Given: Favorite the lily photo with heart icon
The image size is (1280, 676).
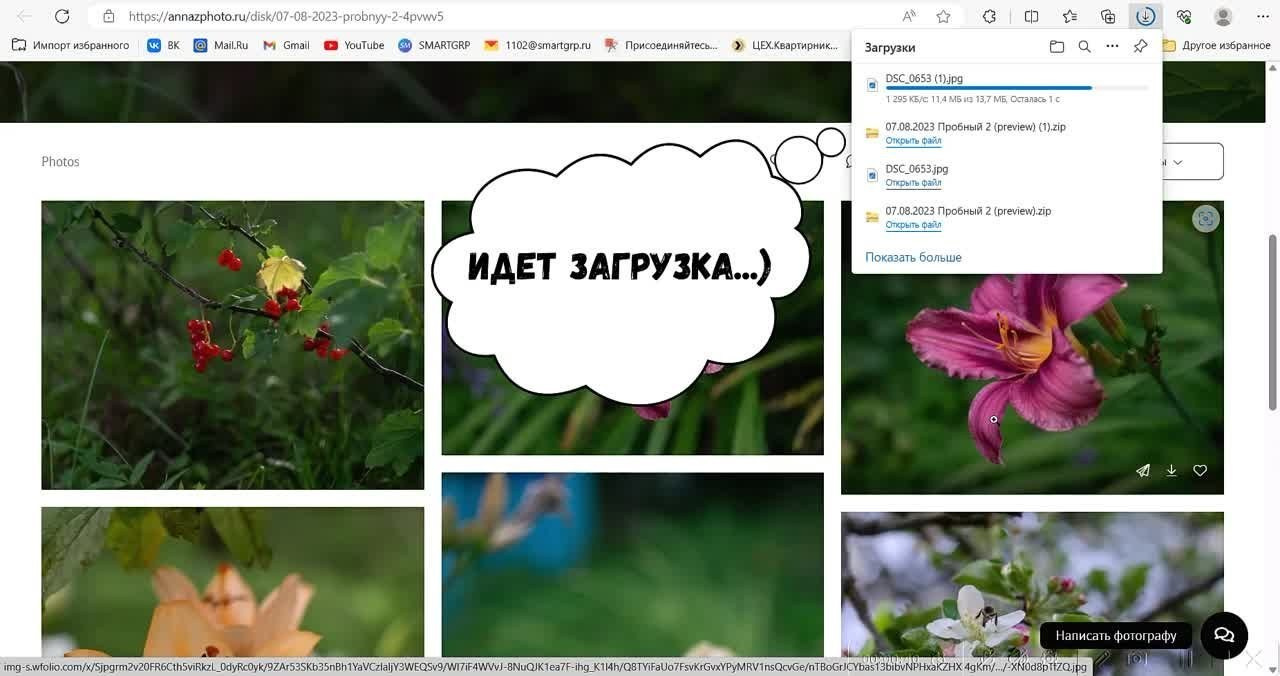Looking at the screenshot, I should coord(1199,470).
